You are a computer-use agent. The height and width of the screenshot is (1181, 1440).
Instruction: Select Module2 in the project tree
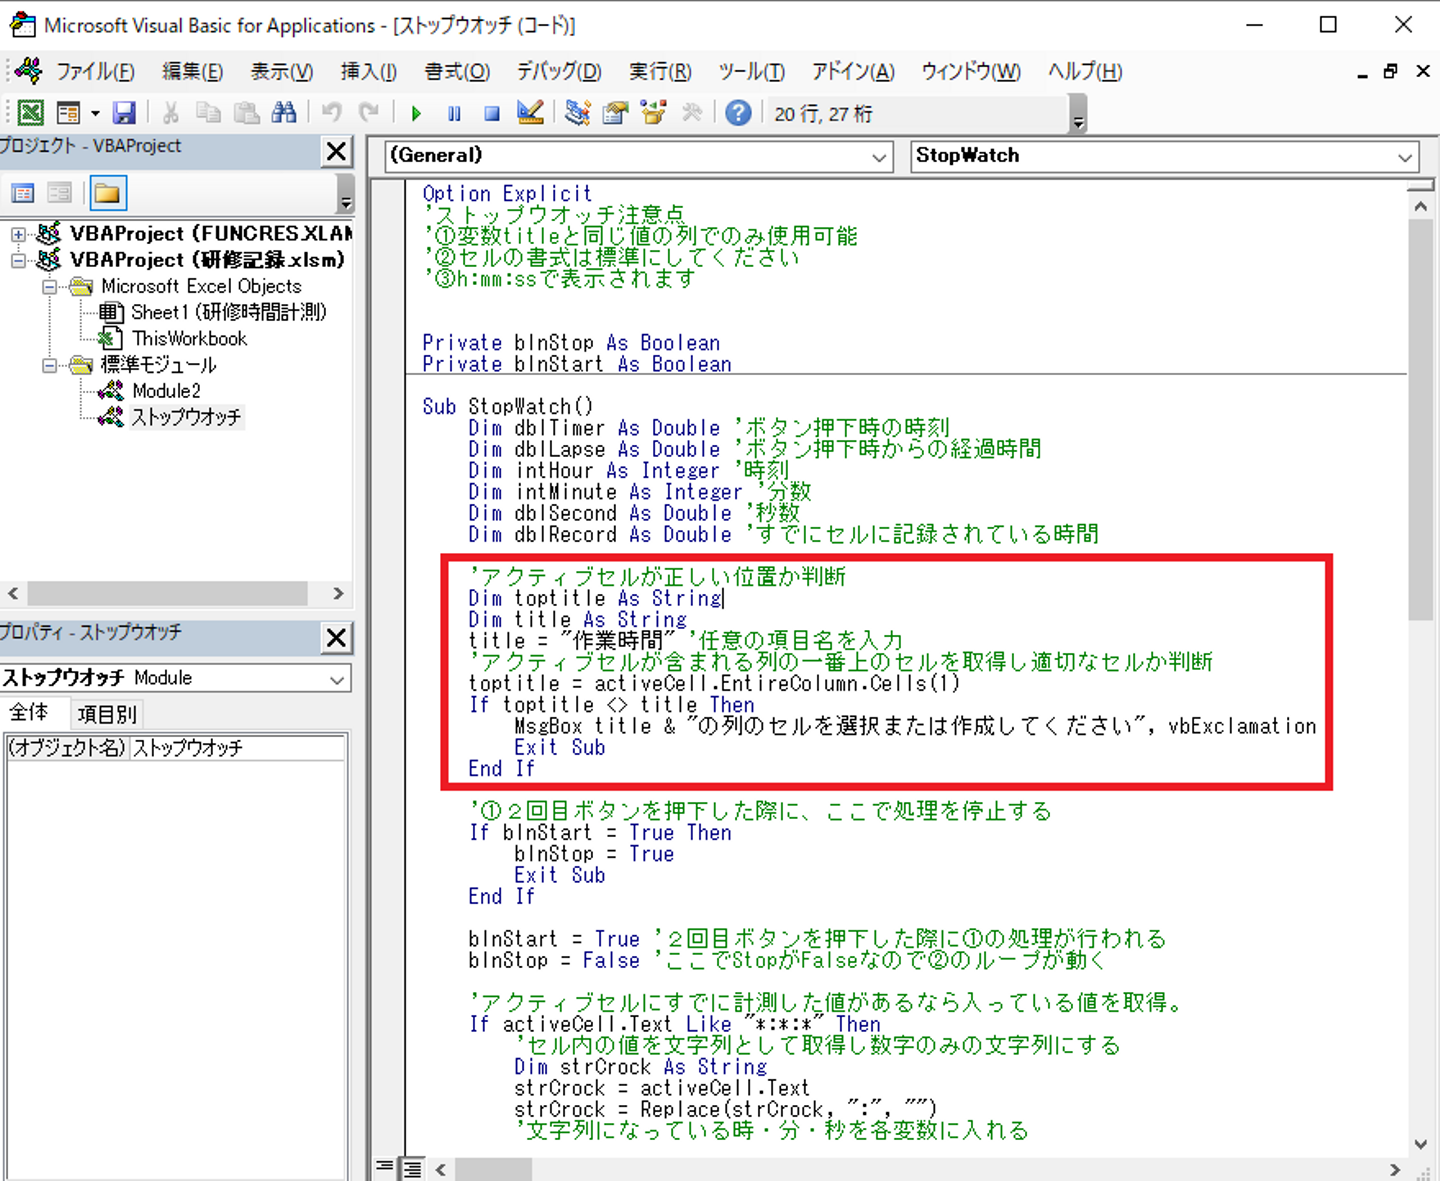click(166, 391)
